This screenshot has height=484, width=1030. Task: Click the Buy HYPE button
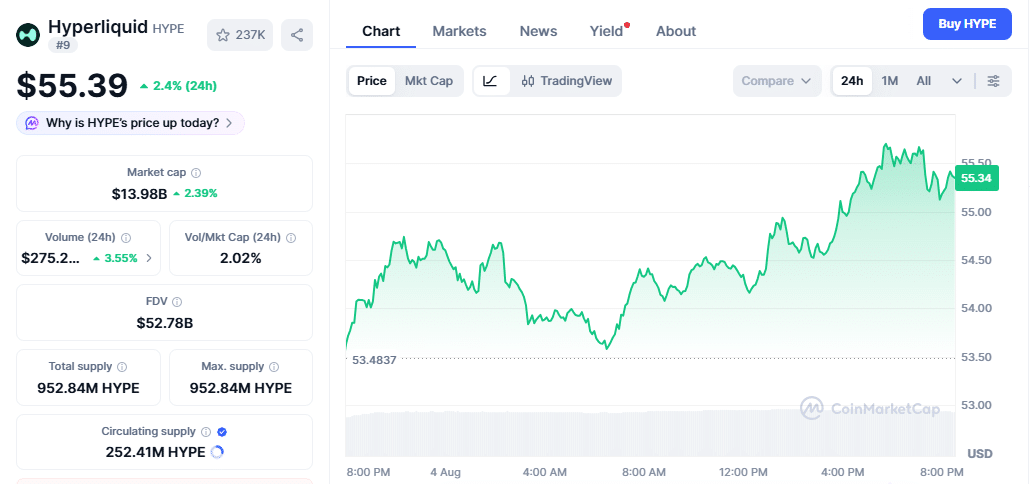coord(967,24)
